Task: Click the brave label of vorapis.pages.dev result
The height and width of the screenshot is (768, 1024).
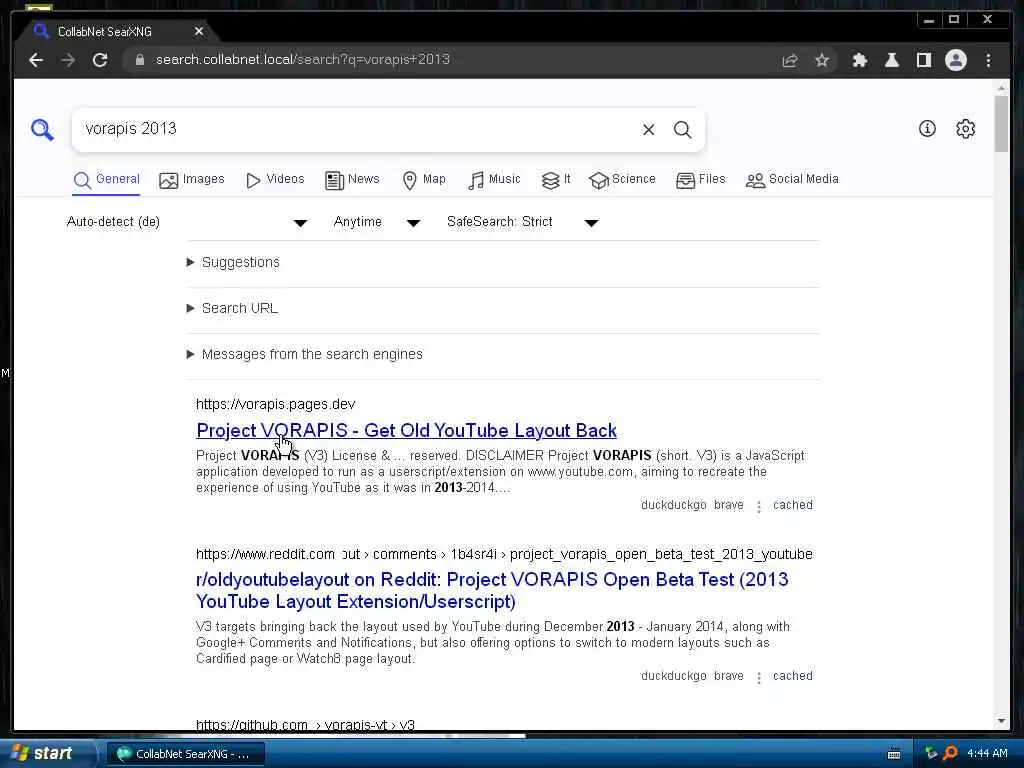Action: [x=729, y=505]
